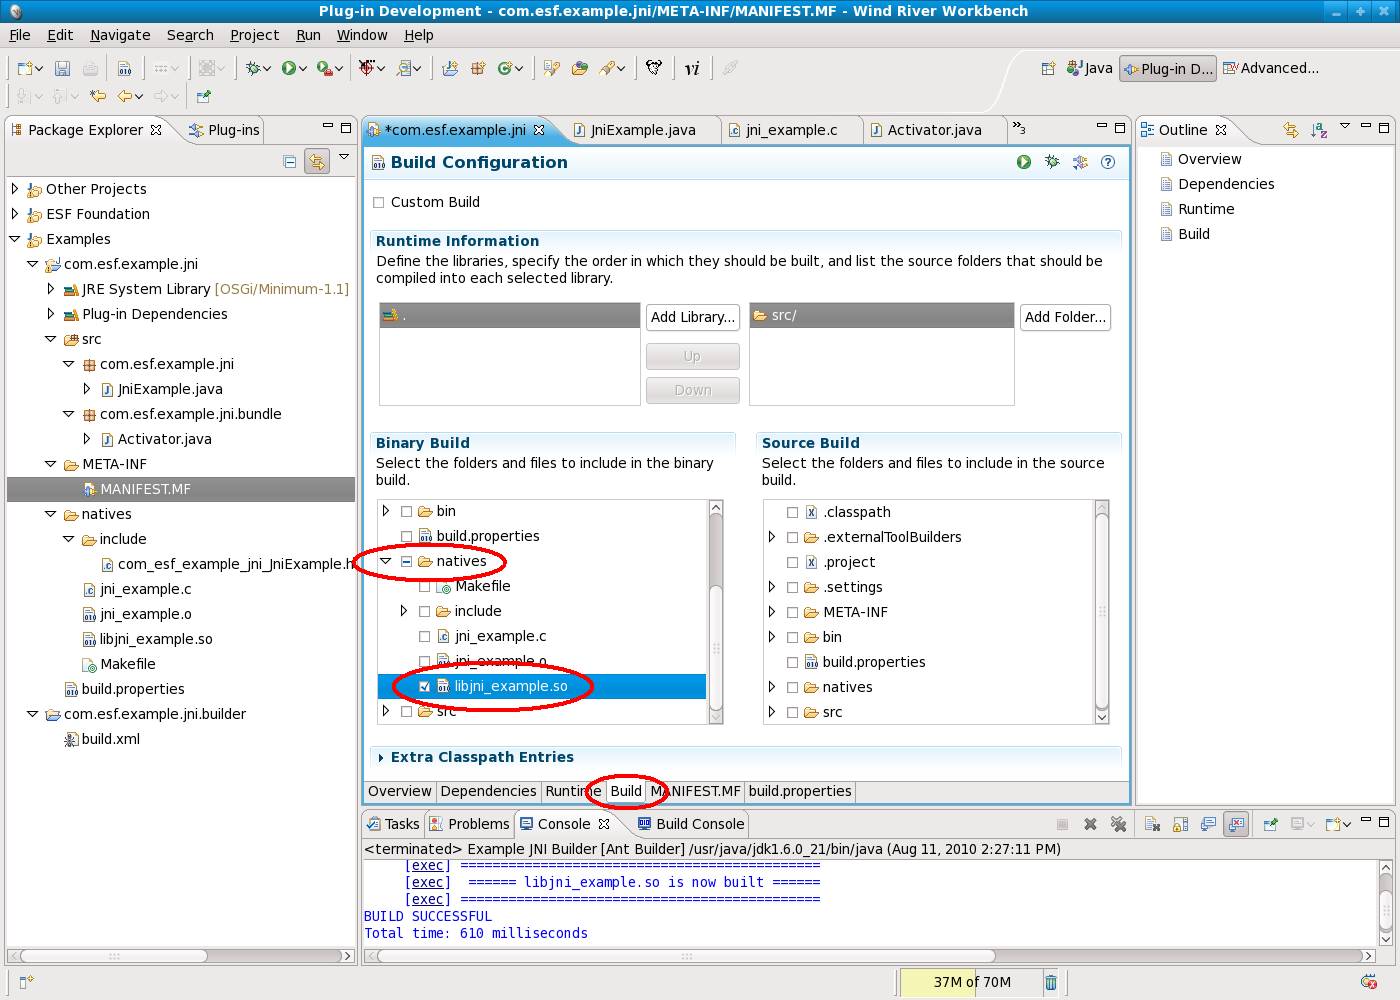Expand JRE System Library in Package Explorer
The image size is (1400, 1000).
pyautogui.click(x=51, y=289)
